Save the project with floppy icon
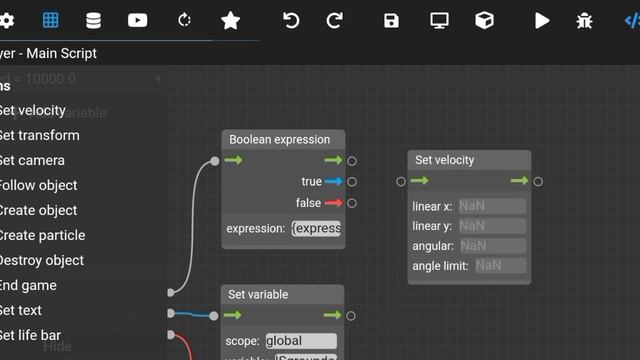The height and width of the screenshot is (360, 640). tap(391, 20)
